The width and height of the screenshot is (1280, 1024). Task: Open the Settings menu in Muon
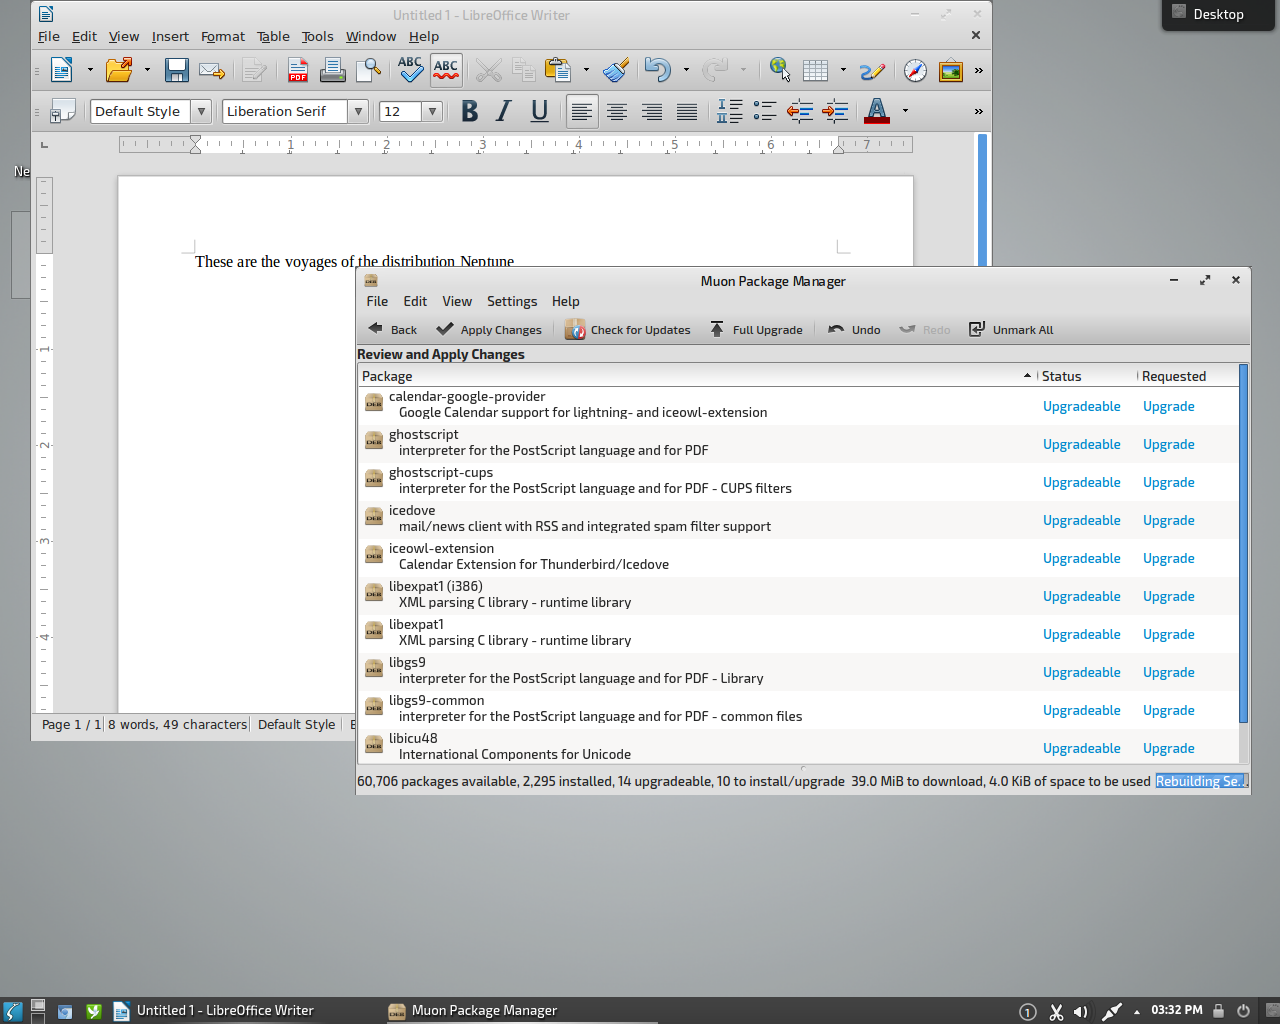pyautogui.click(x=512, y=301)
